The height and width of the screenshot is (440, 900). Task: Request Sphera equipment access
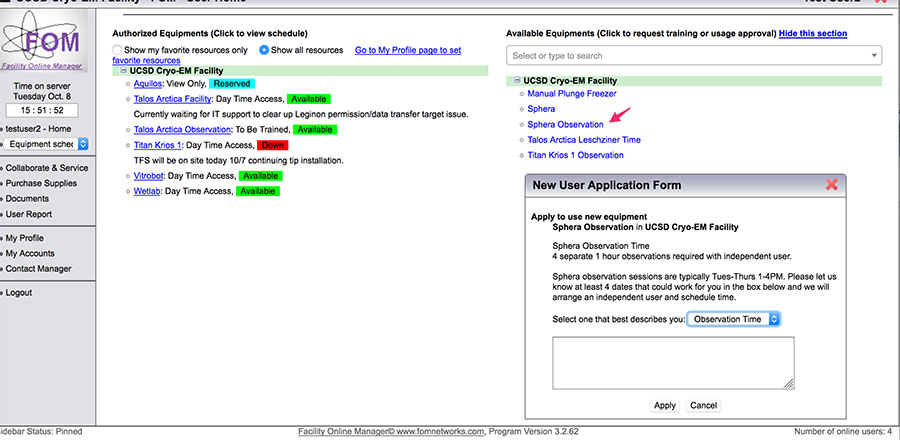(541, 108)
